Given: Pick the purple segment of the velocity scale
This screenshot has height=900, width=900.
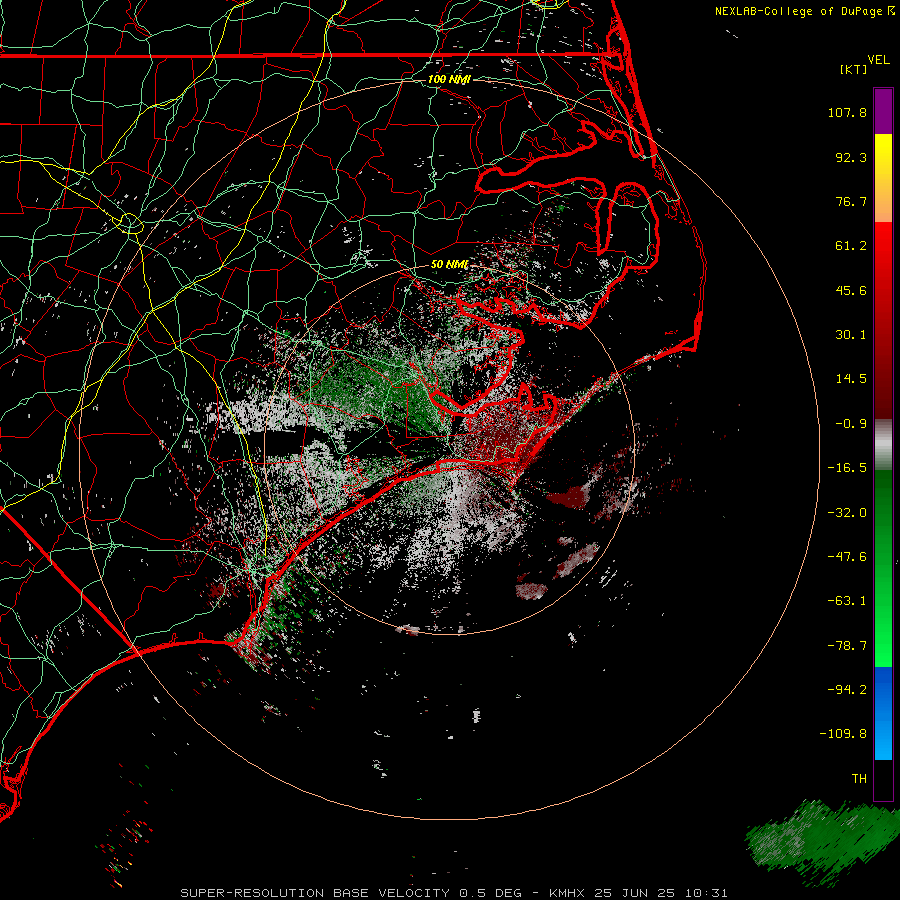Looking at the screenshot, I should [x=883, y=111].
